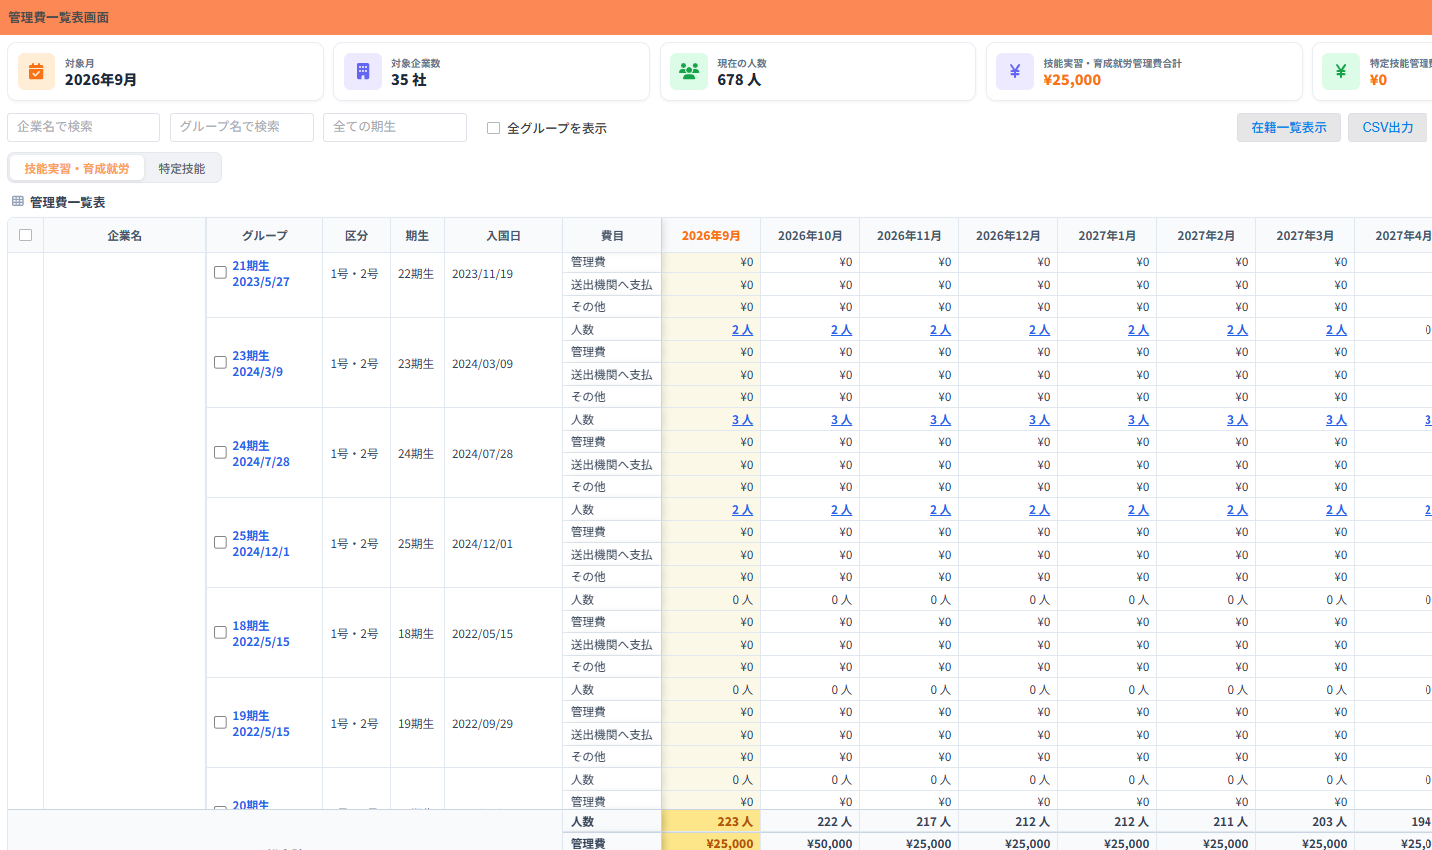Screen dimensions: 1432x850
Task: Open the 23期生 2024/3/9 group link
Action: tap(258, 364)
